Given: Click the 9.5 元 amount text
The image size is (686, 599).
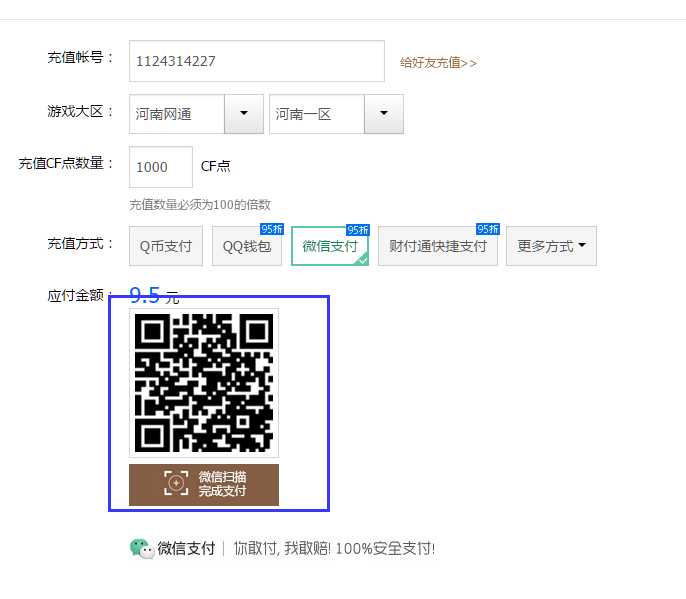Looking at the screenshot, I should [x=154, y=295].
